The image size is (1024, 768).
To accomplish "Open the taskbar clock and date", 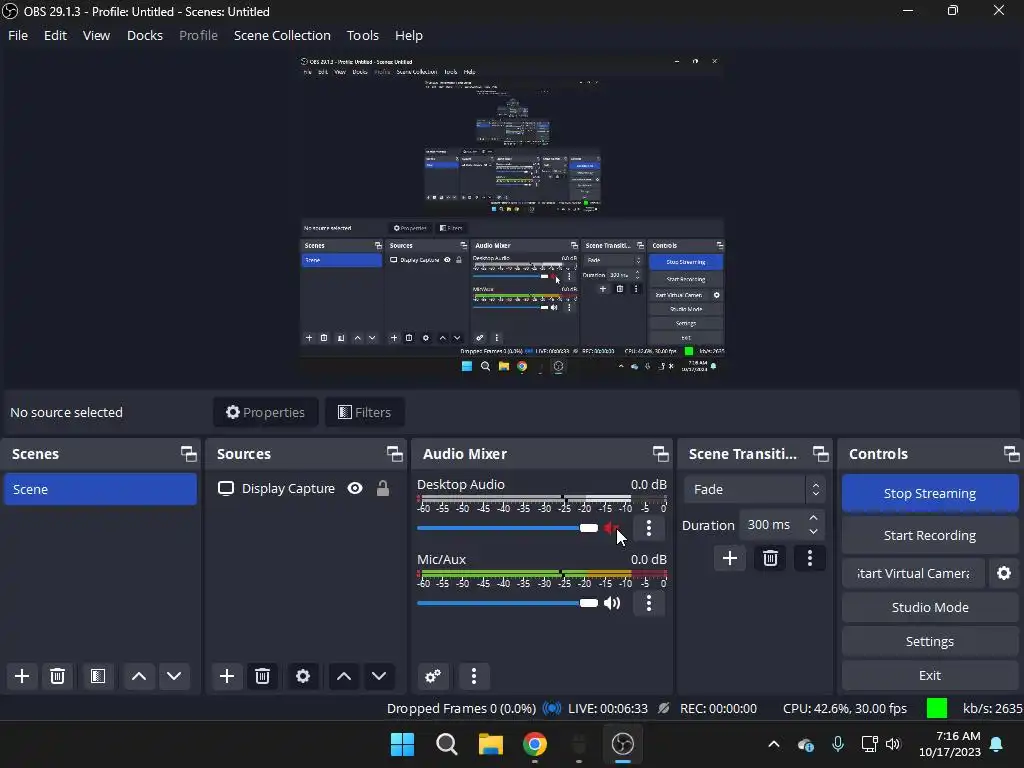I will pyautogui.click(x=949, y=744).
